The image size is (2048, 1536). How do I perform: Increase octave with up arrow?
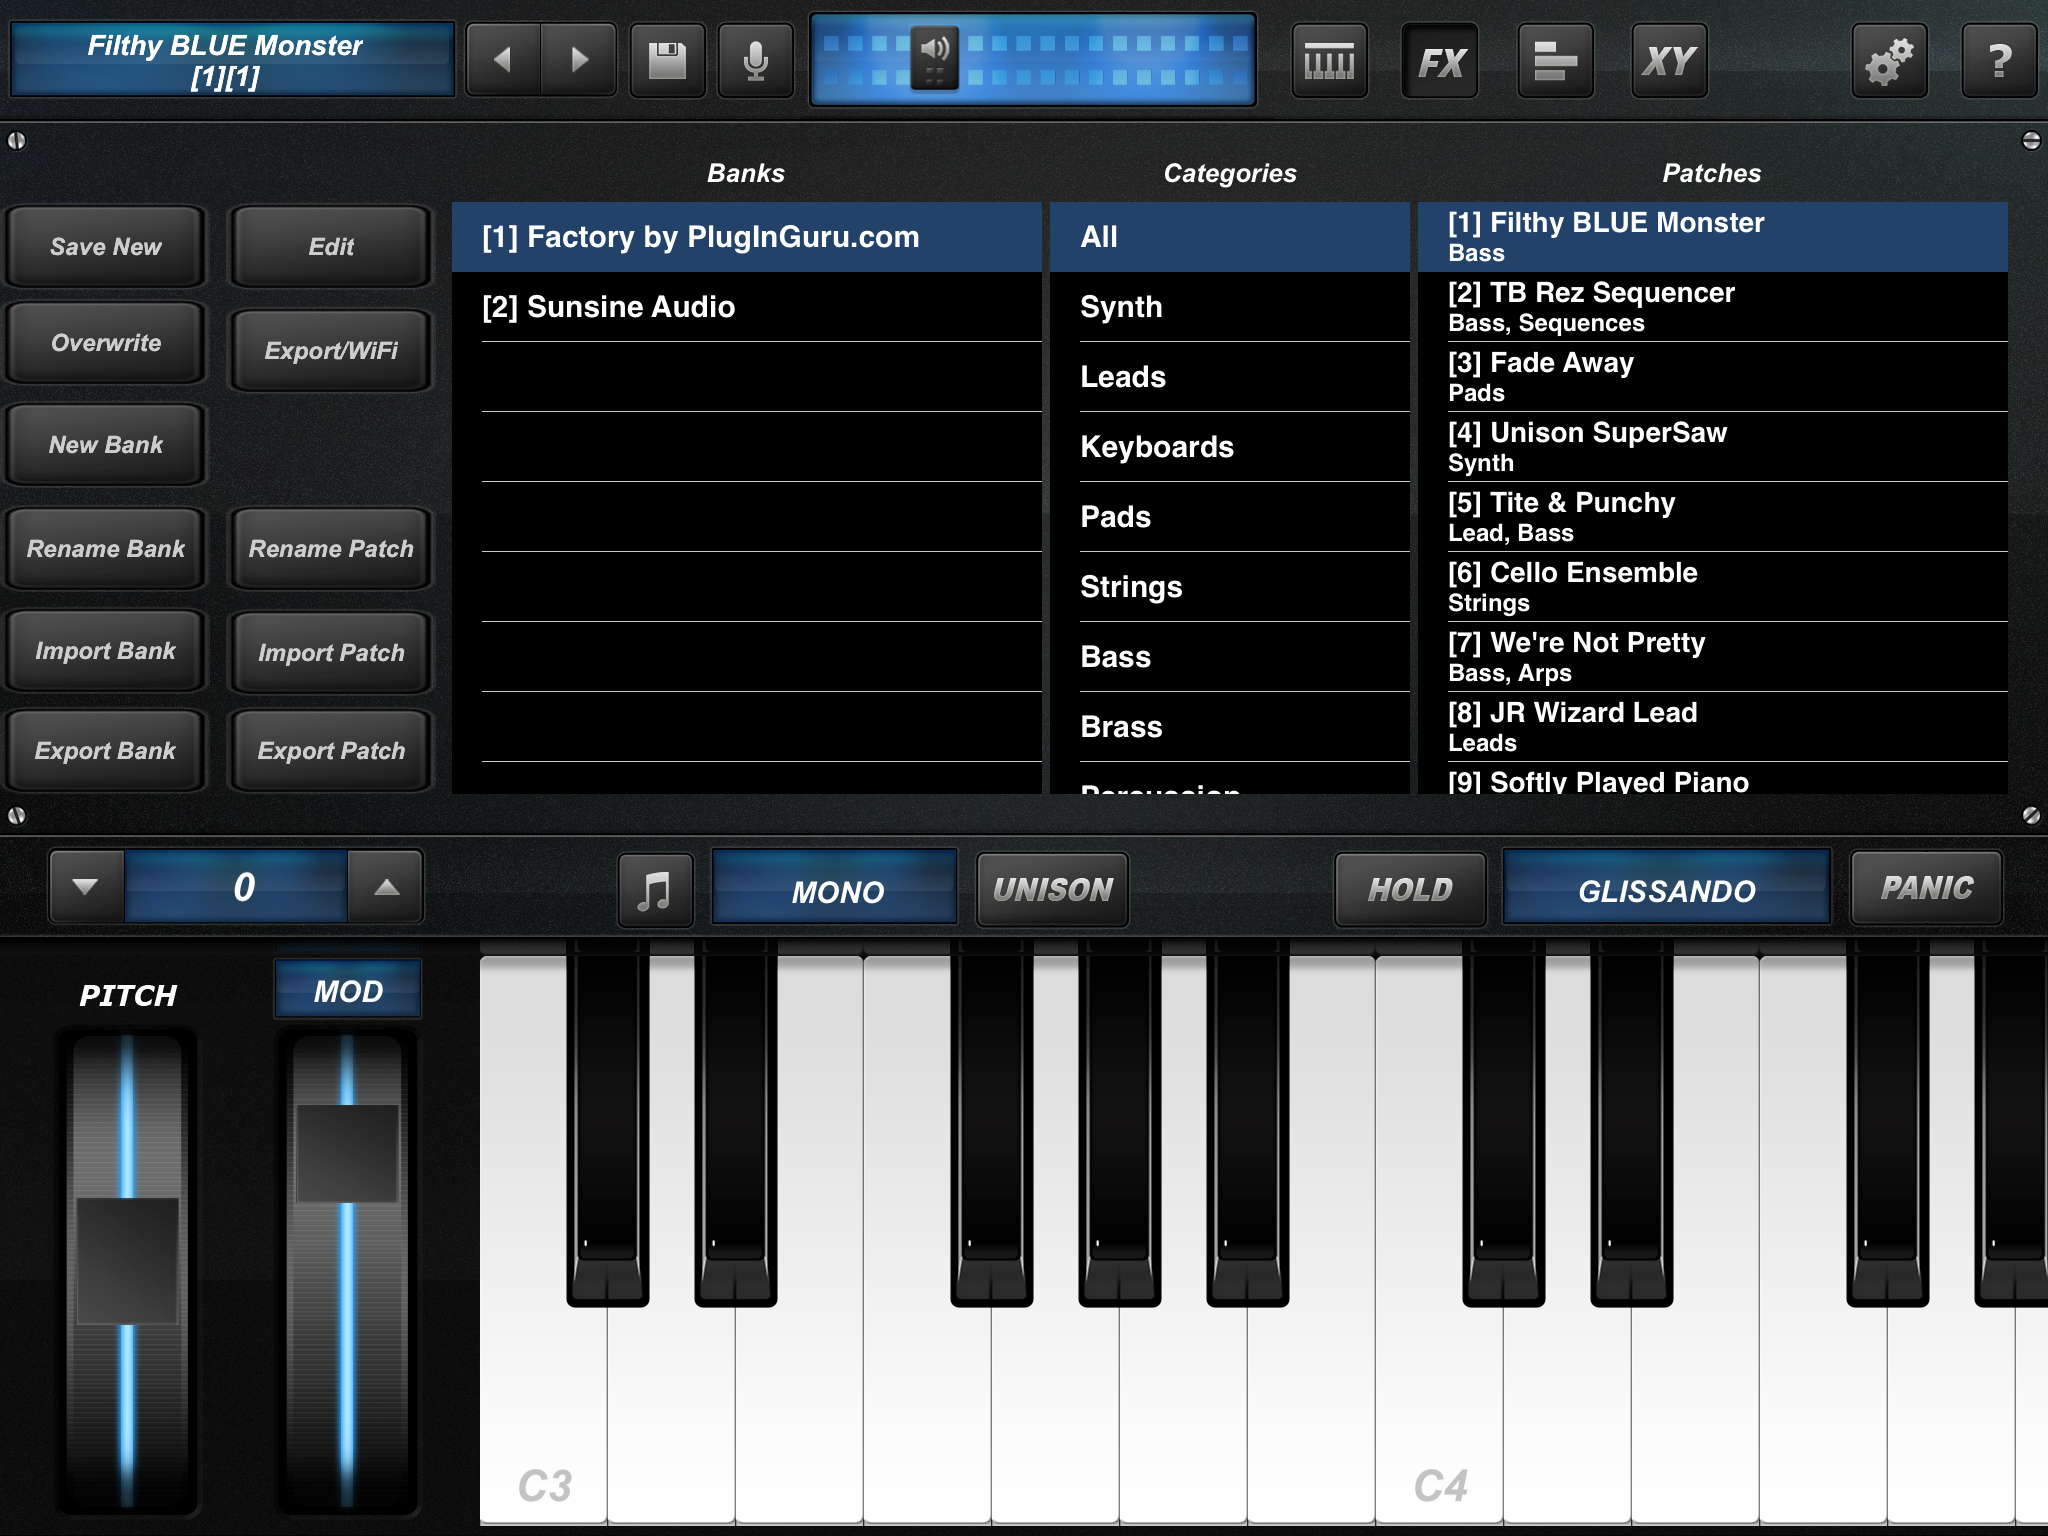[x=386, y=887]
